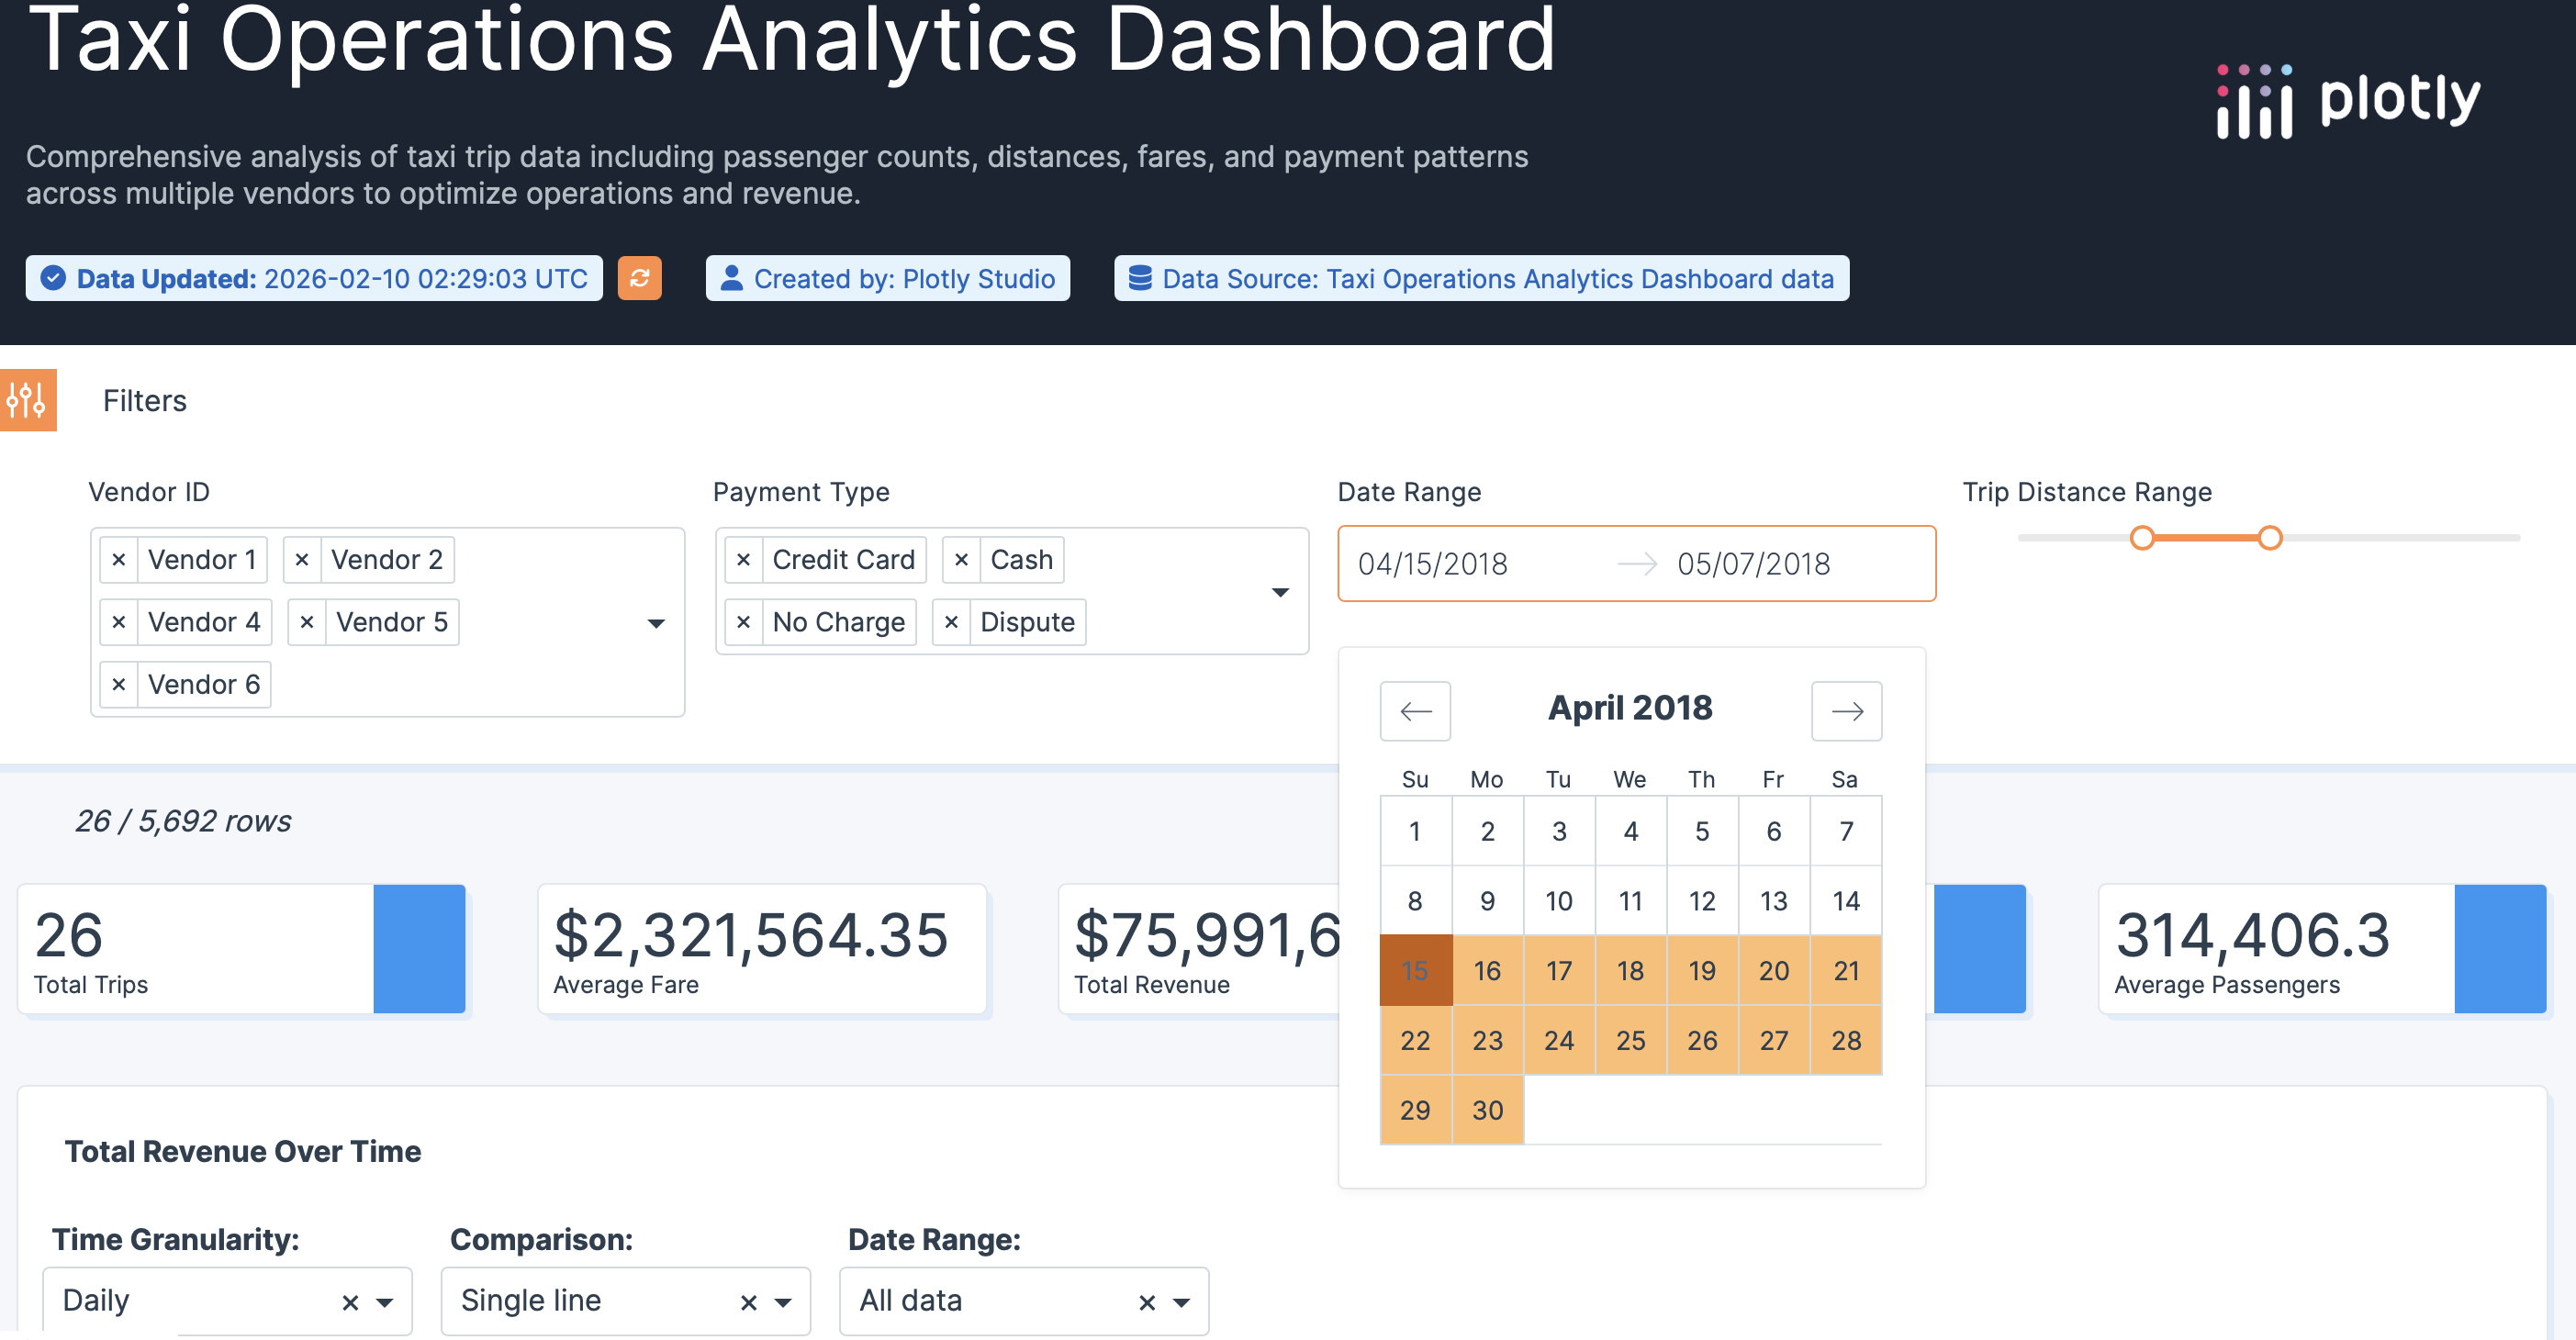The height and width of the screenshot is (1340, 2576).
Task: Click the Total Revenue Over Time title
Action: point(243,1151)
